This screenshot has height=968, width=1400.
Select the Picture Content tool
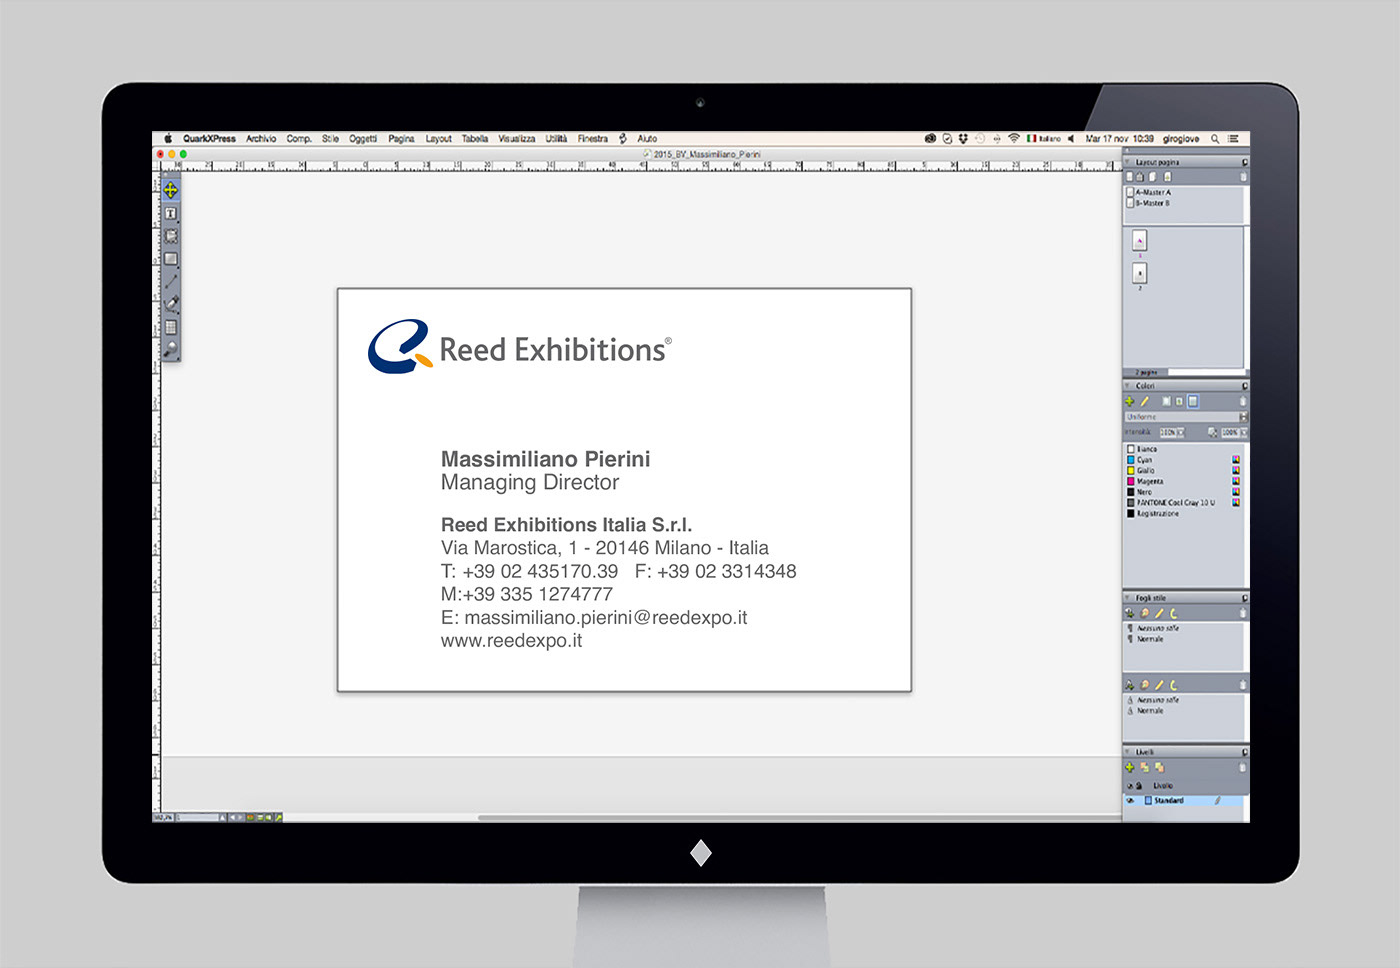[171, 236]
